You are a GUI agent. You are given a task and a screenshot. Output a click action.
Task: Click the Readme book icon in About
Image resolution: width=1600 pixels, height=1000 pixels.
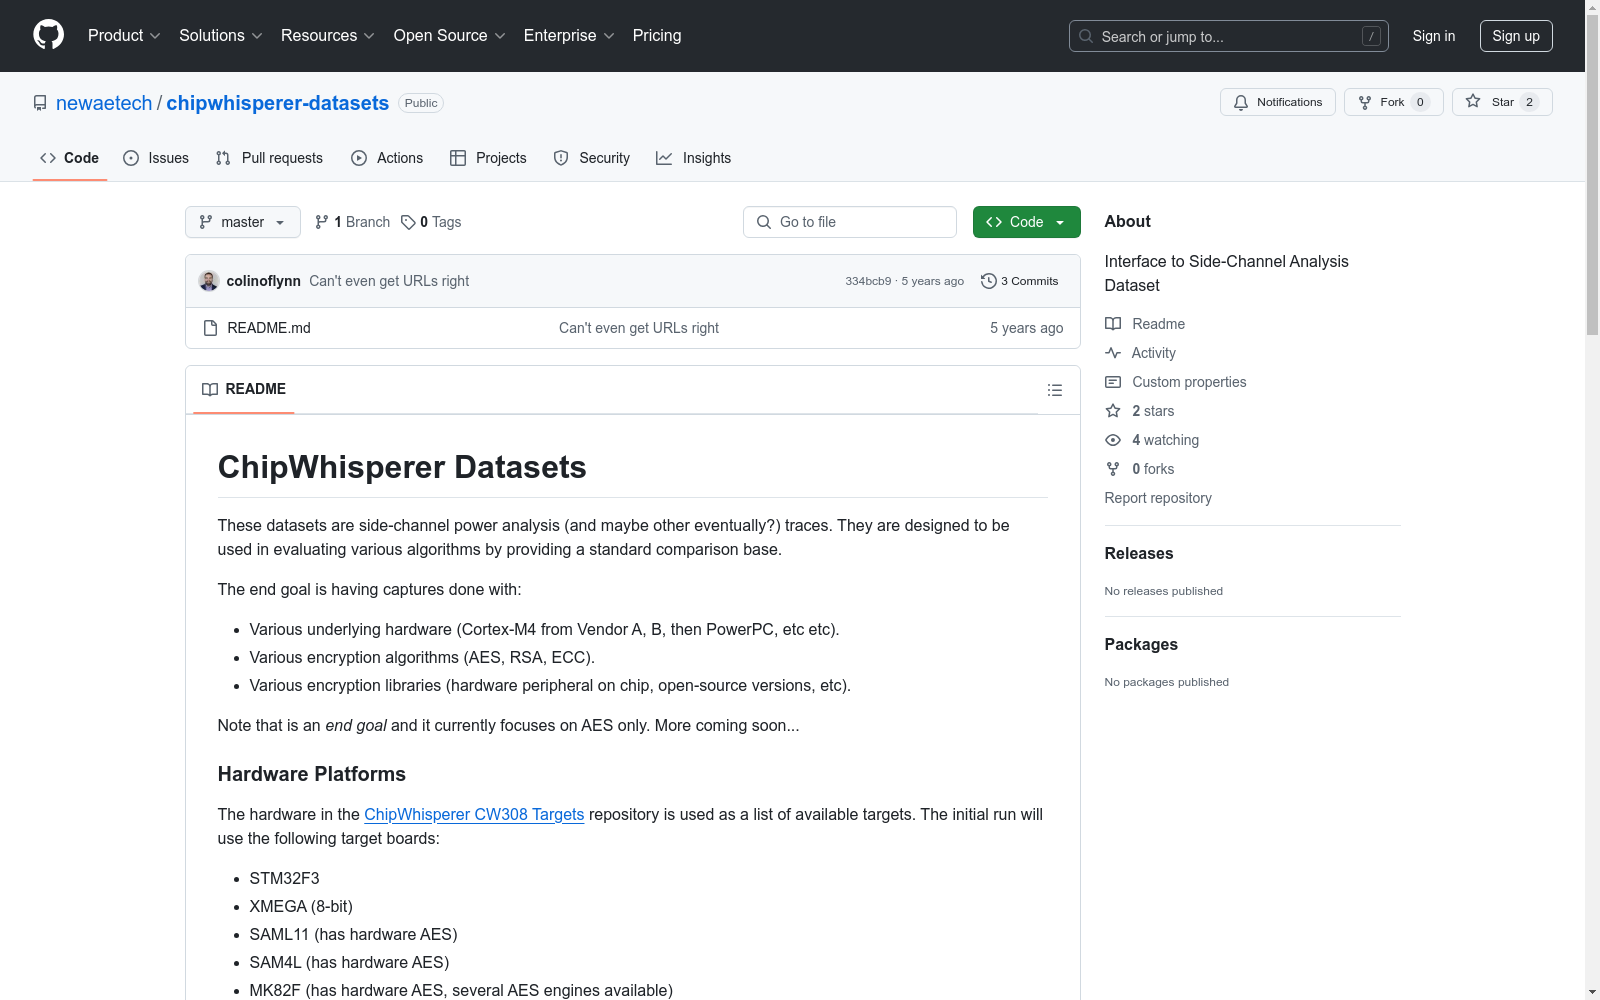[1113, 324]
